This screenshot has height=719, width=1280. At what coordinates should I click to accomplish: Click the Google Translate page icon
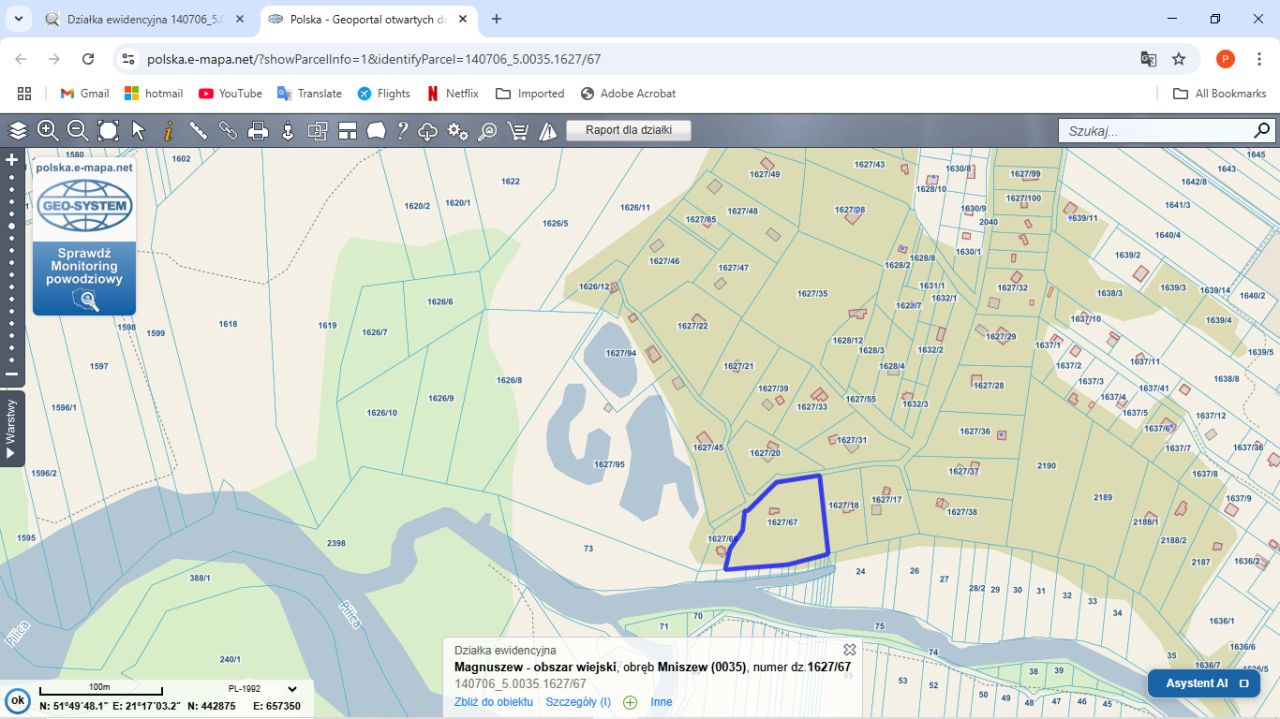click(1149, 59)
